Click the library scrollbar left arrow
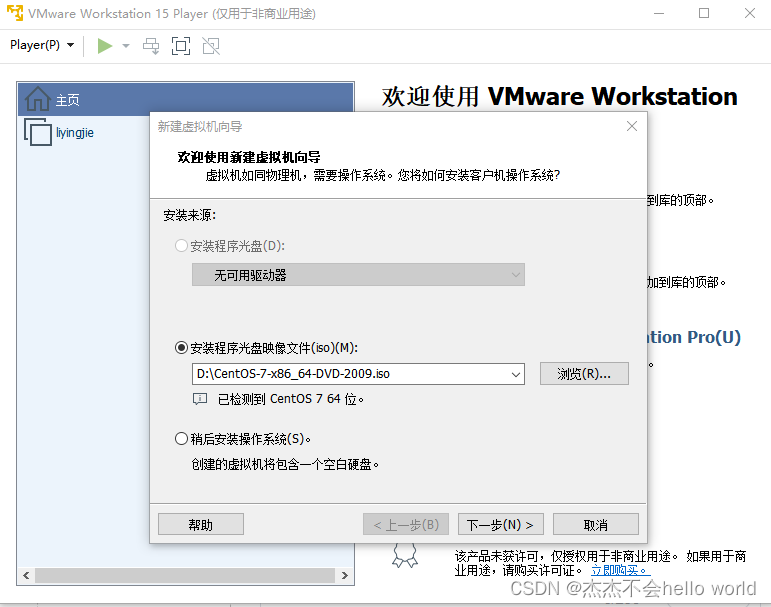 [x=26, y=575]
